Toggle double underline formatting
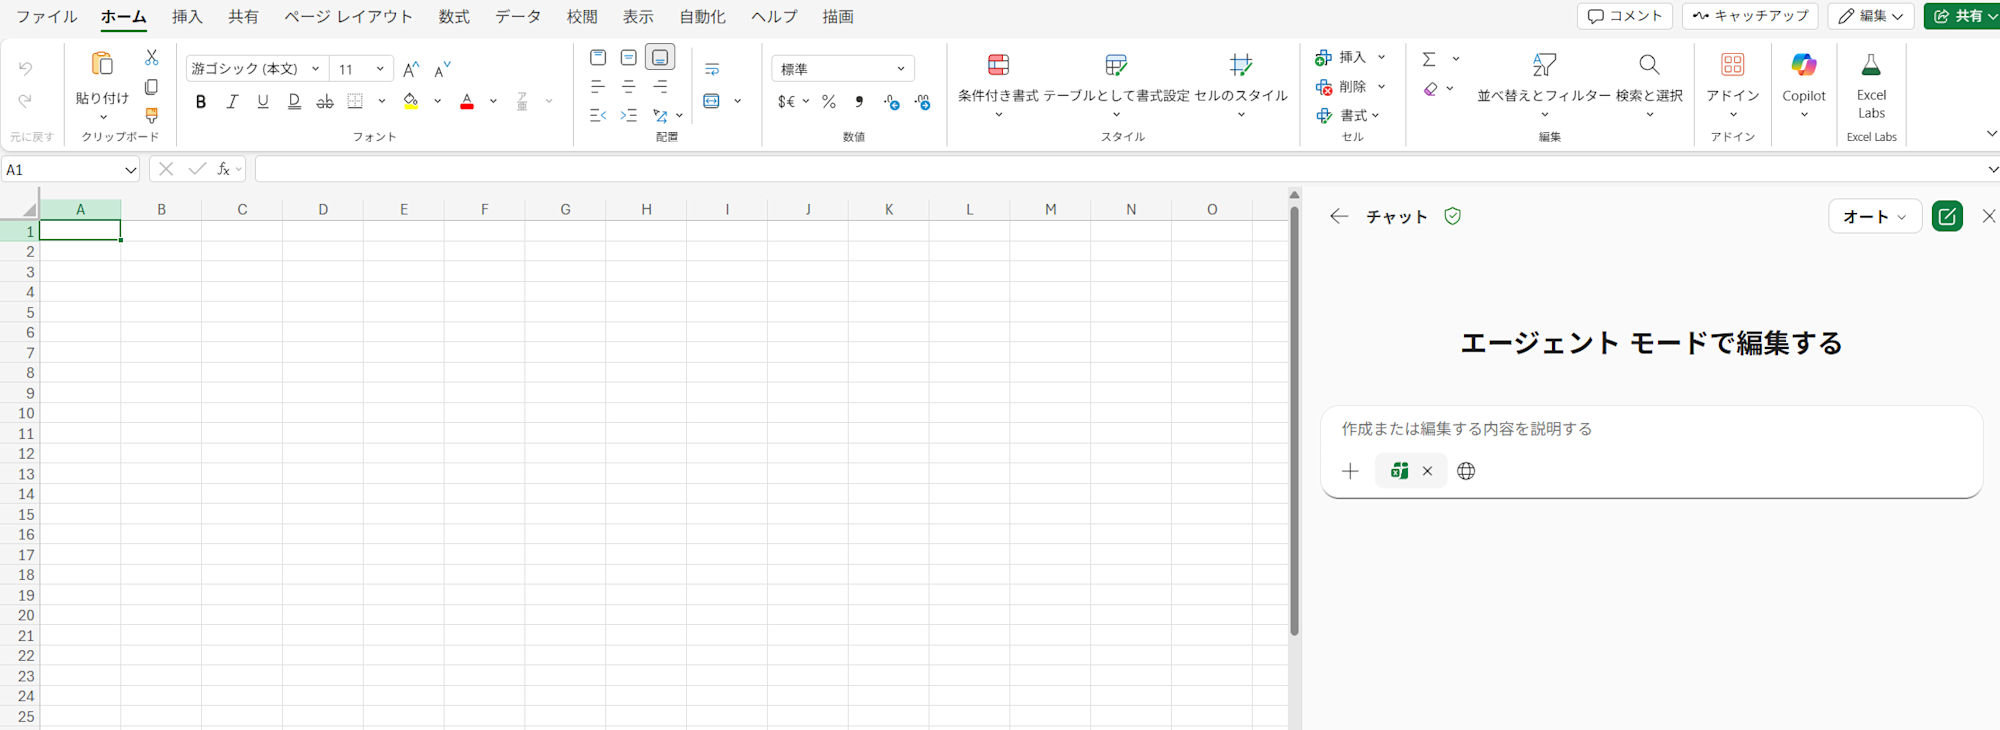The image size is (2000, 730). pyautogui.click(x=294, y=101)
